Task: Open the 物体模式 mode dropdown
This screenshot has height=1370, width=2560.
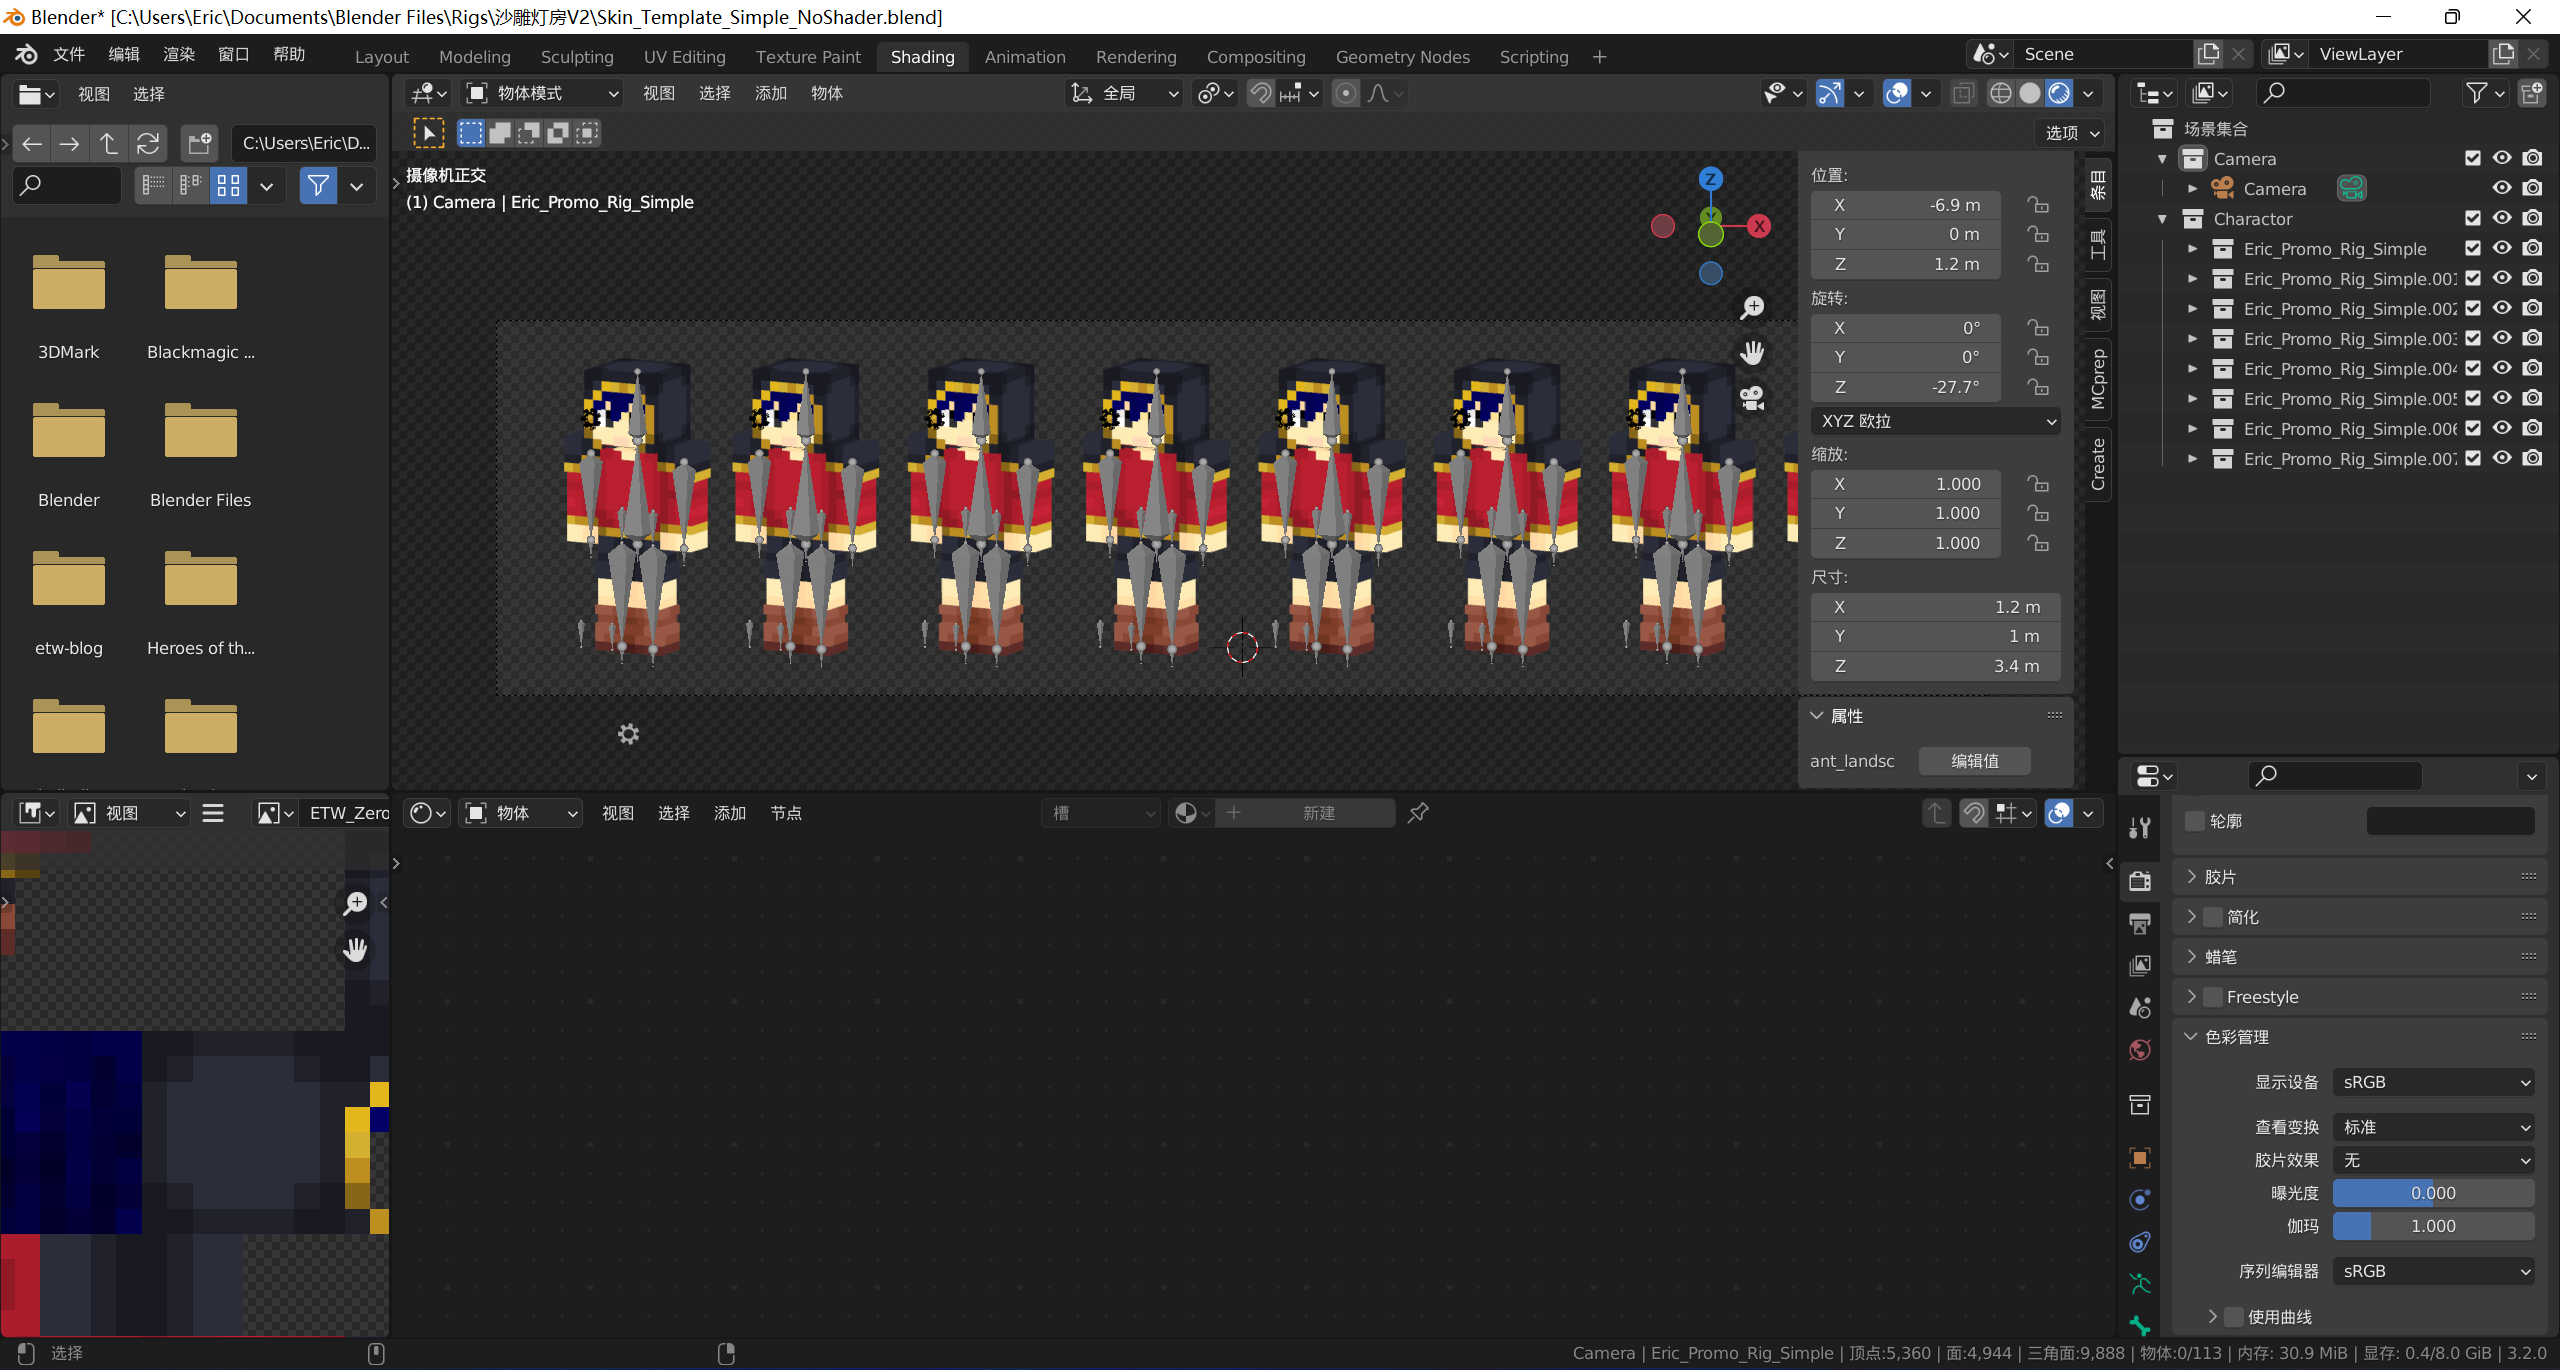Action: [x=543, y=93]
